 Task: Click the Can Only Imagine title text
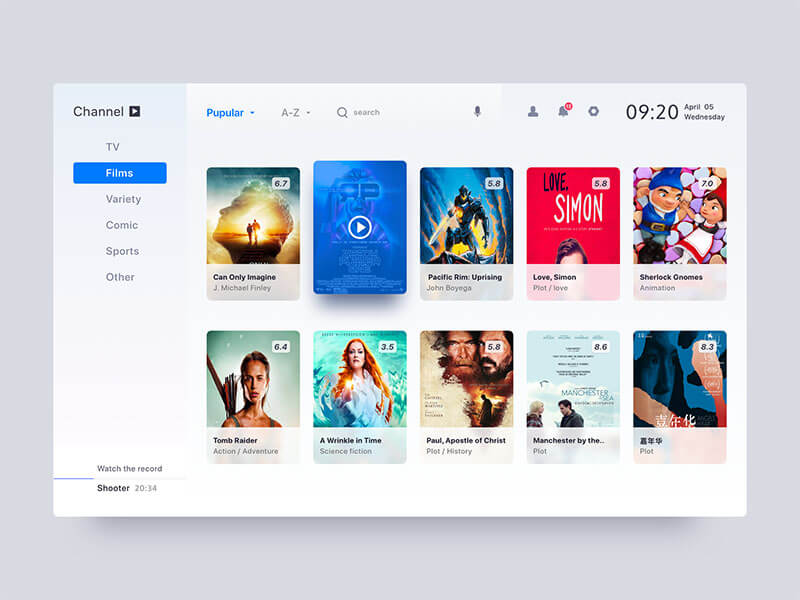[x=244, y=277]
